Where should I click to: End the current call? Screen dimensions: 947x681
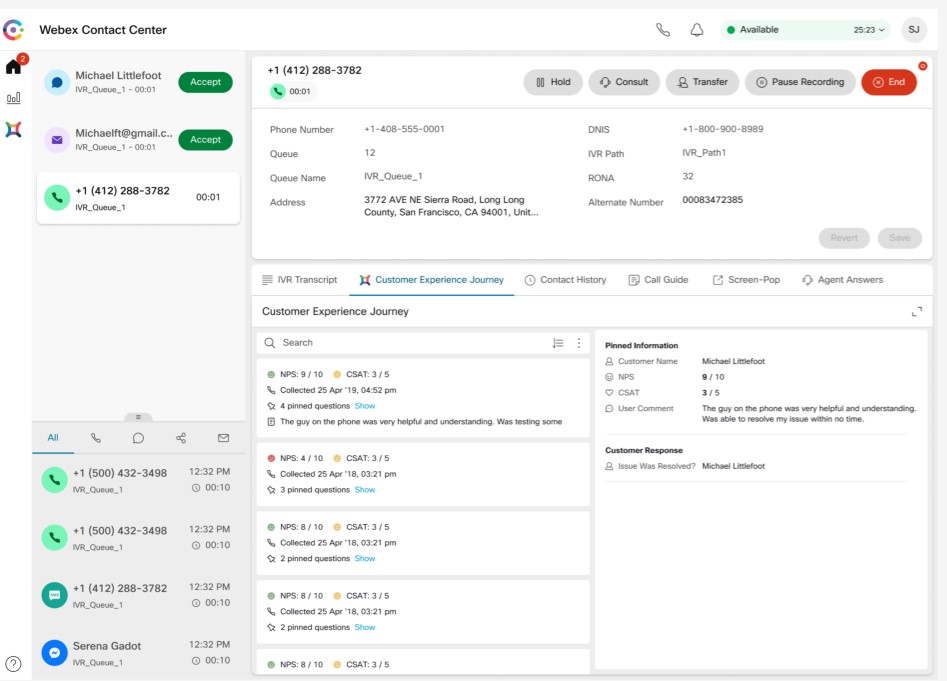click(888, 82)
